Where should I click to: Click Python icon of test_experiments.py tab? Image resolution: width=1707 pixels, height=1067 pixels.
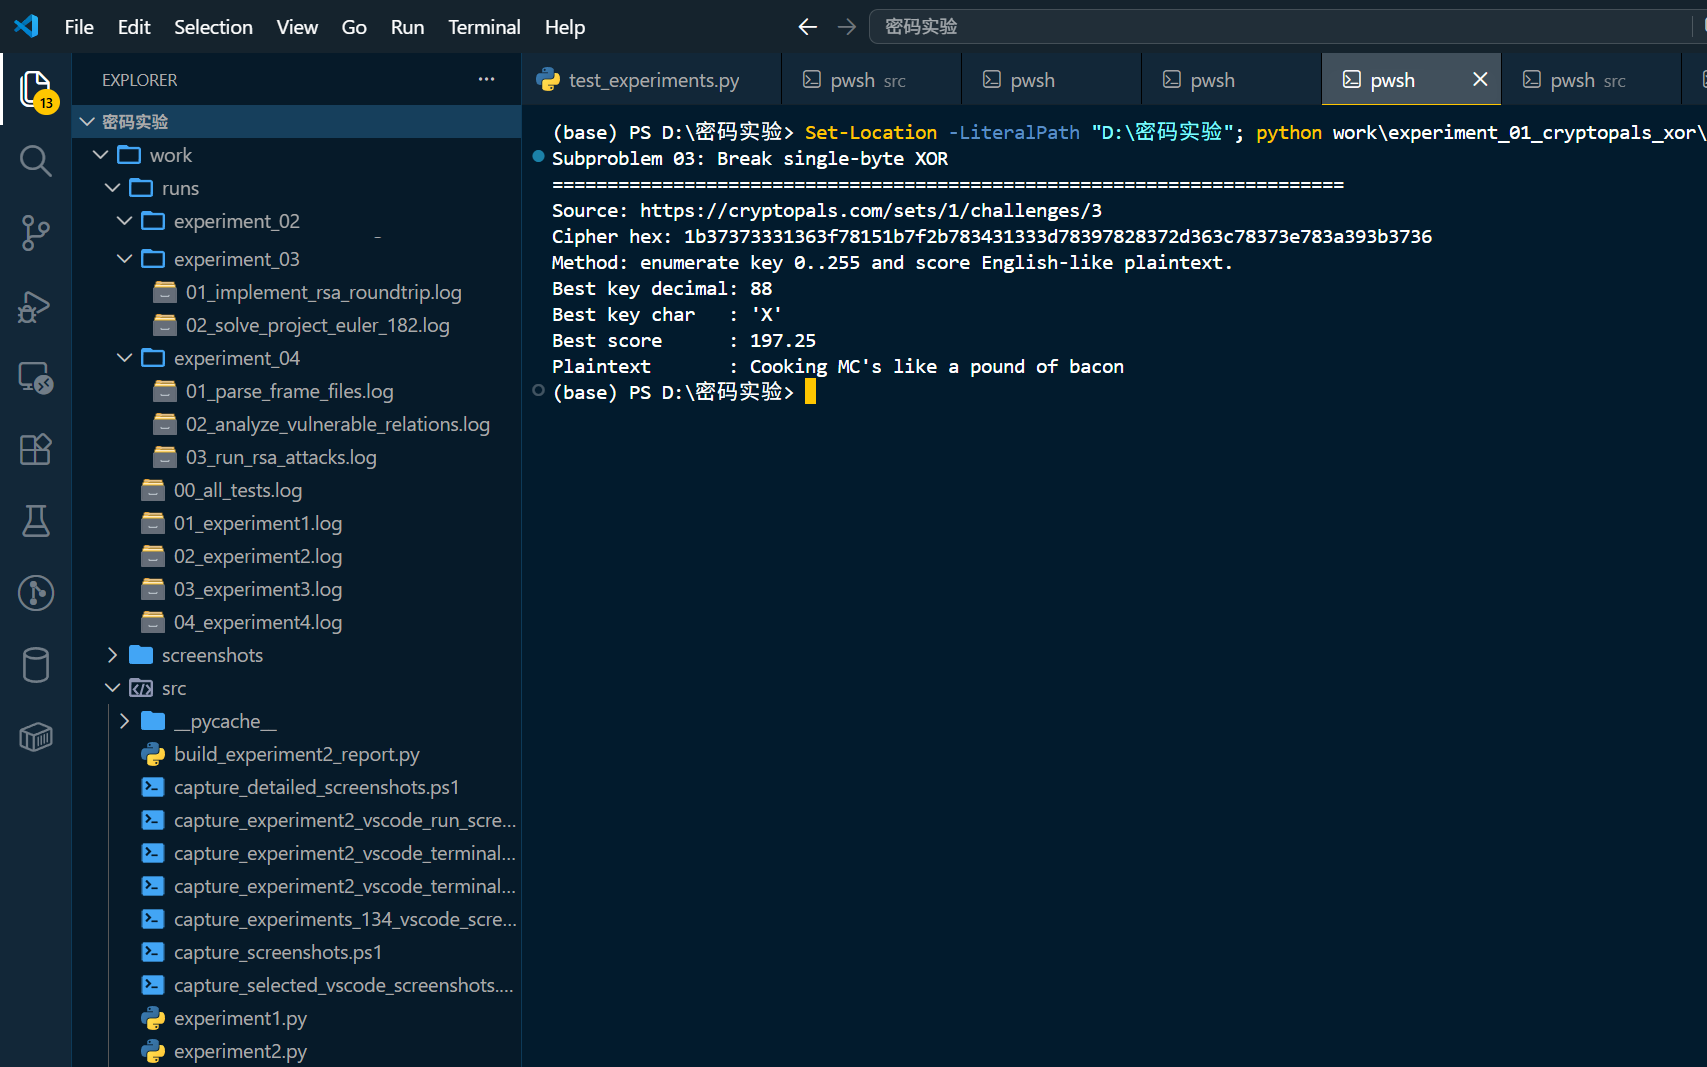(548, 80)
